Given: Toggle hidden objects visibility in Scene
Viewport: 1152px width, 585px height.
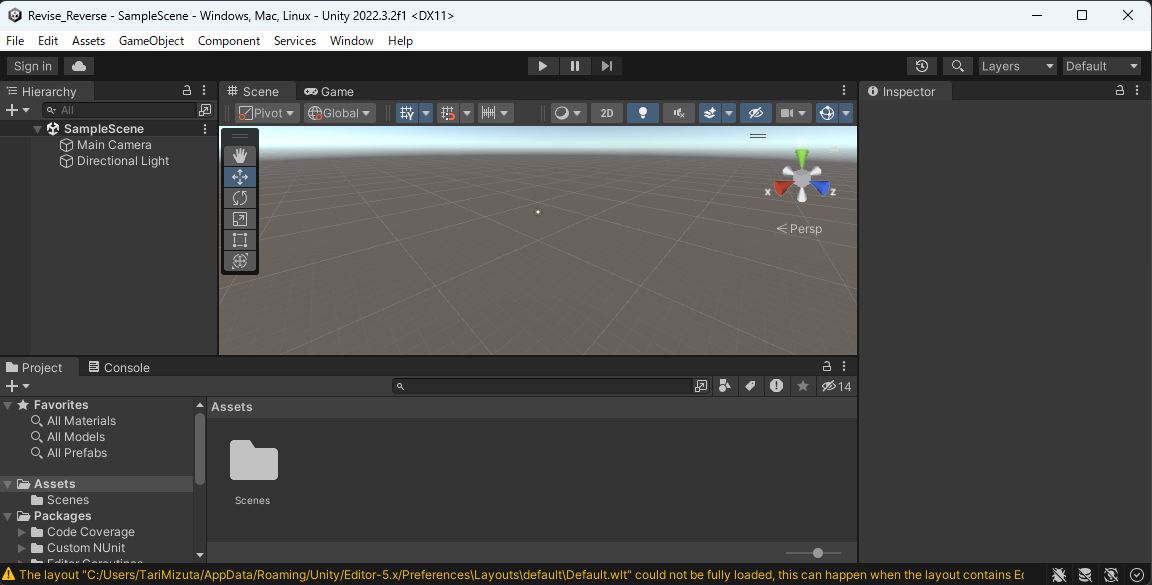Looking at the screenshot, I should 755,113.
